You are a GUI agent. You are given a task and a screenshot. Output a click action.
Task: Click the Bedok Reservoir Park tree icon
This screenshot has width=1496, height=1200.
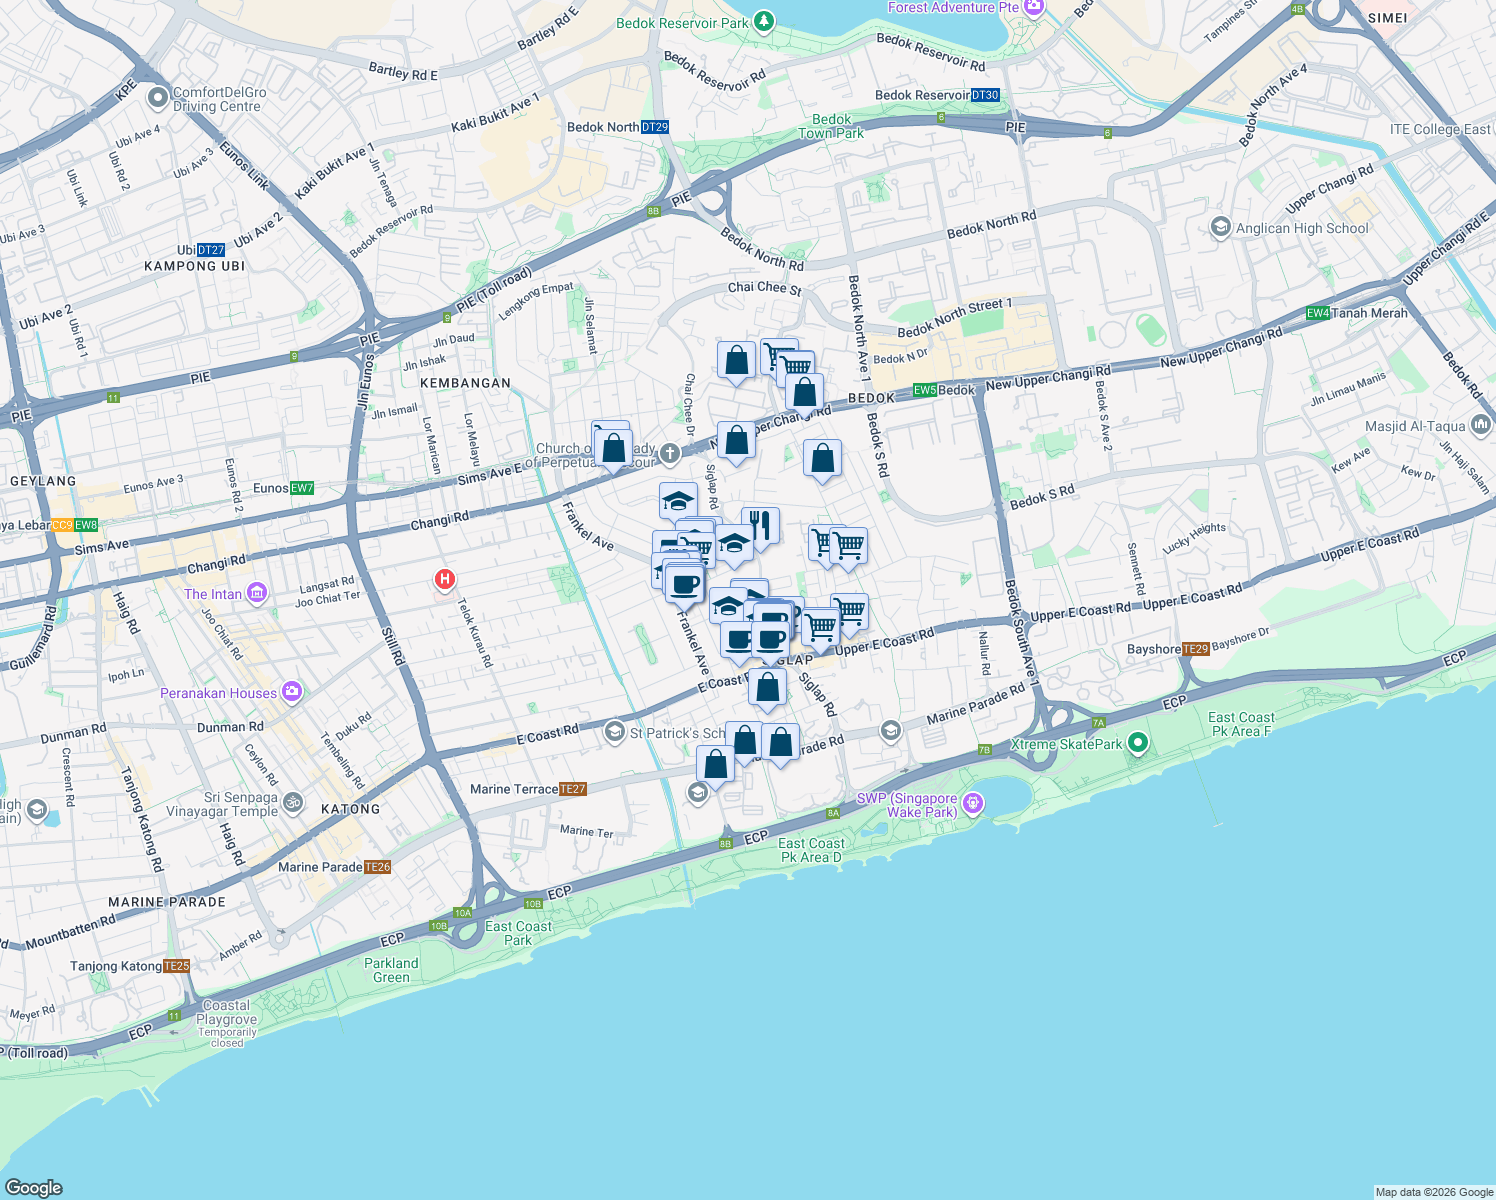(764, 20)
